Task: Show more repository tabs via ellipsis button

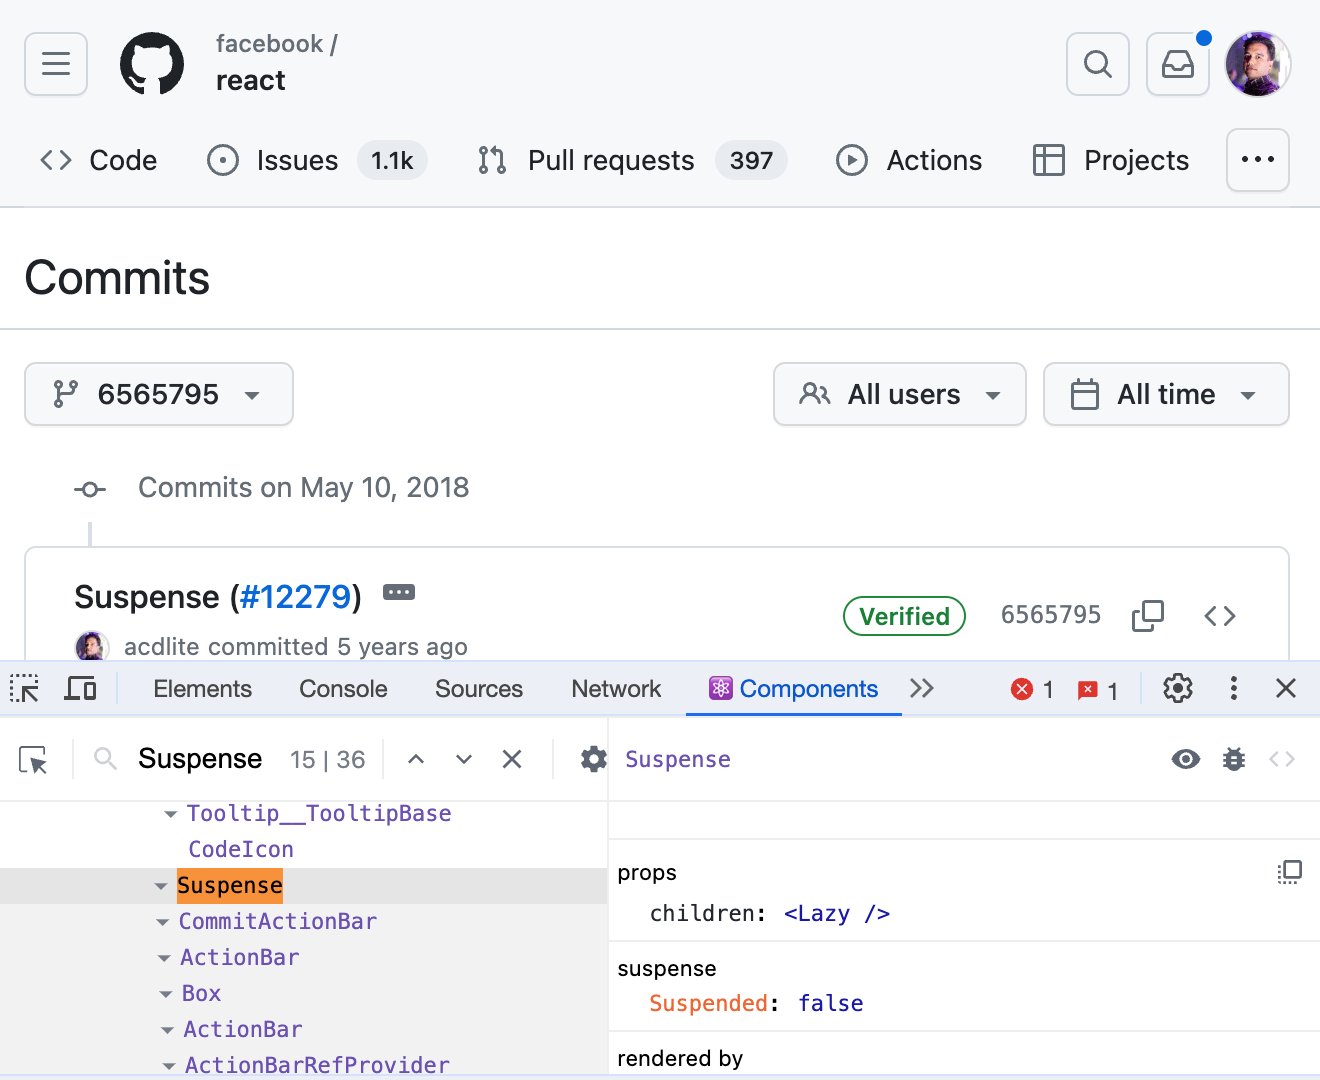Action: click(1258, 160)
